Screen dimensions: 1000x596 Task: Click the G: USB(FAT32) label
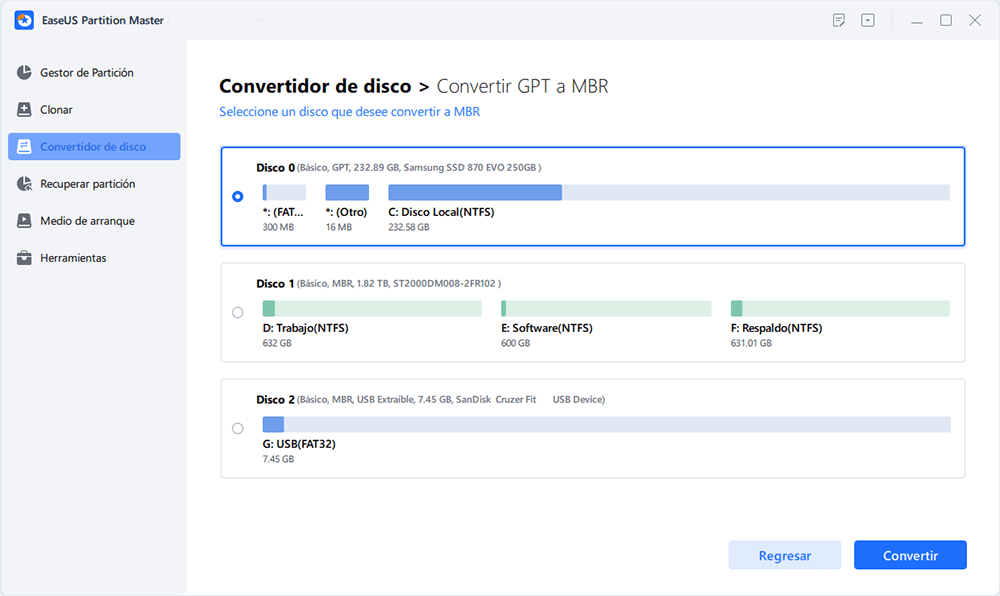299,444
